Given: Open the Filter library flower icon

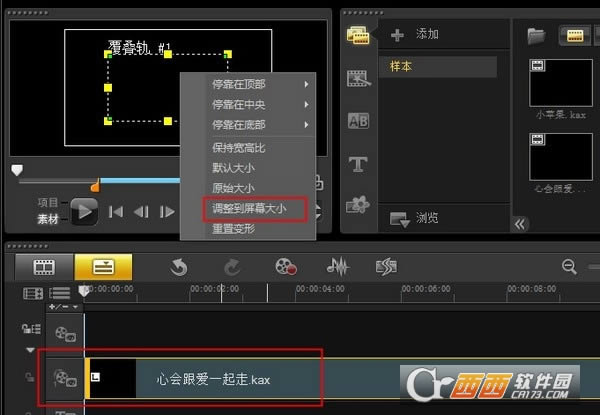Looking at the screenshot, I should (x=358, y=205).
